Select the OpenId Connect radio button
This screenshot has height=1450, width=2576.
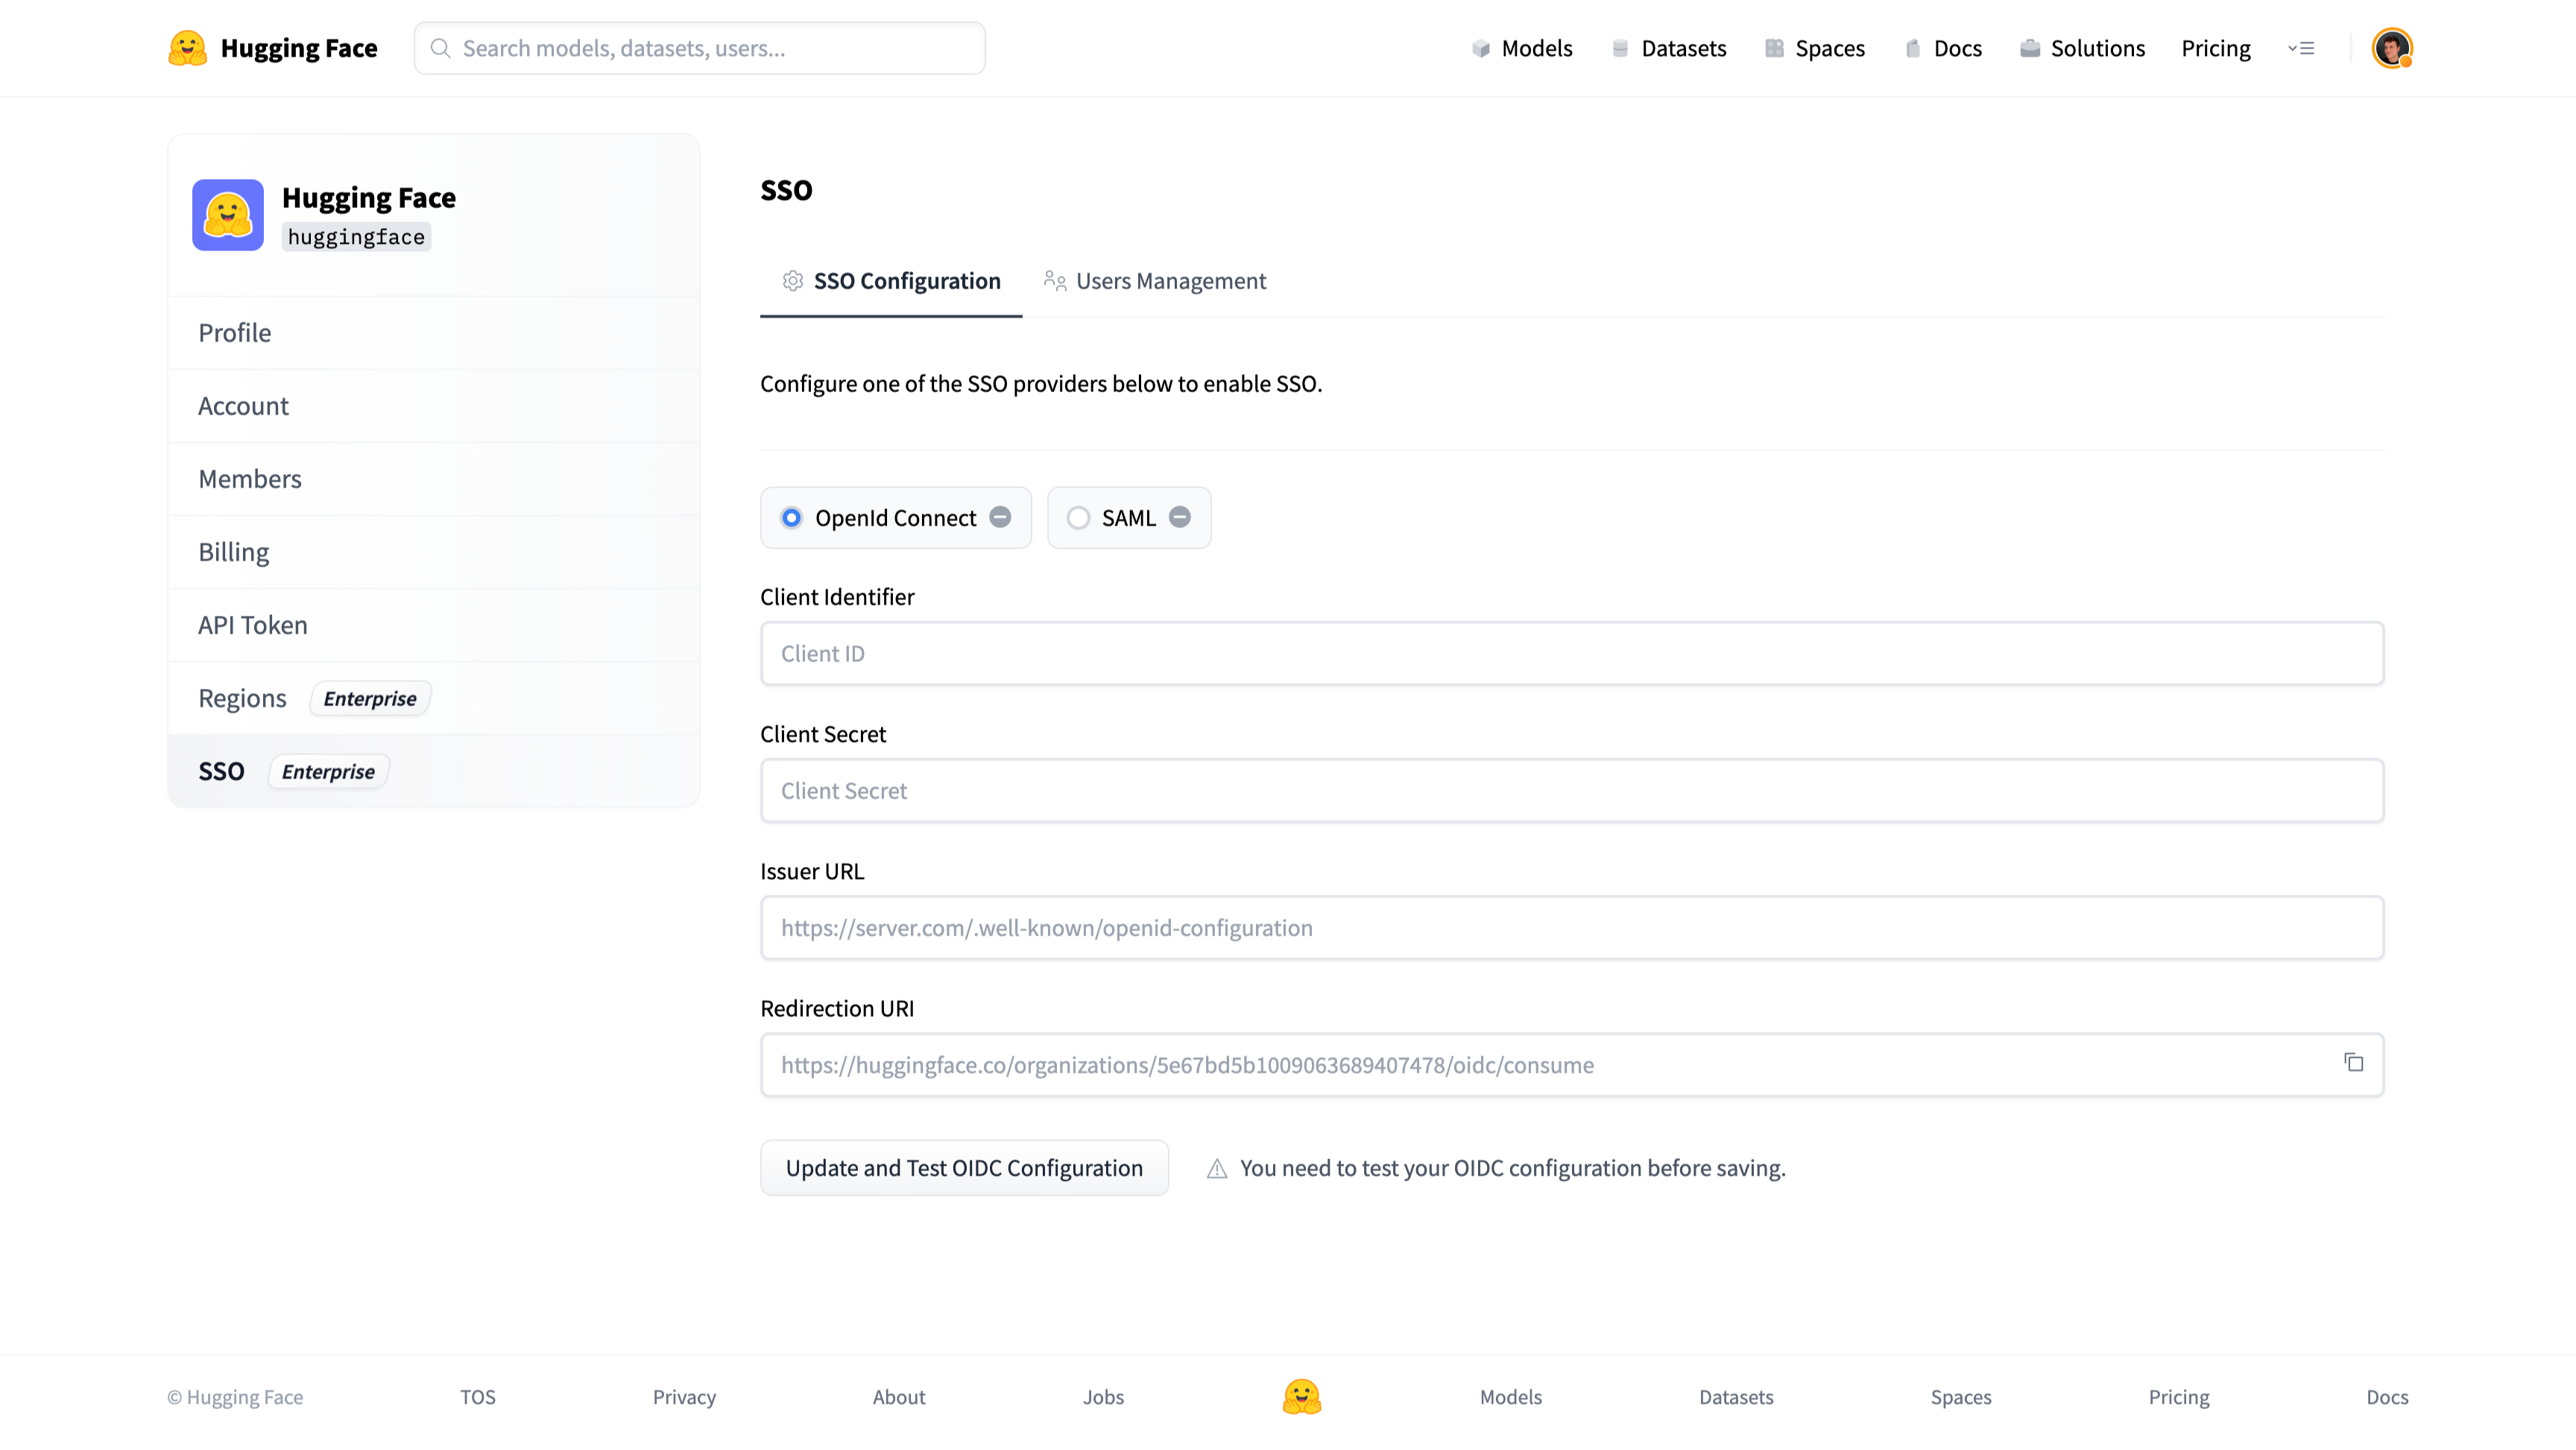pos(791,518)
